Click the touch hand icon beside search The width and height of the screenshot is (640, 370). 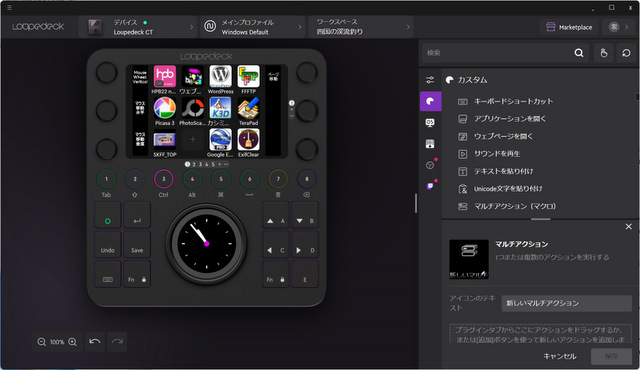coord(604,53)
